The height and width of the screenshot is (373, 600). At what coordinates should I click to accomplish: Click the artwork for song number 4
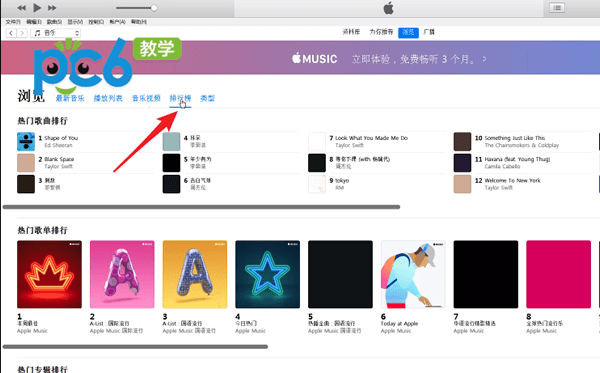click(x=171, y=142)
